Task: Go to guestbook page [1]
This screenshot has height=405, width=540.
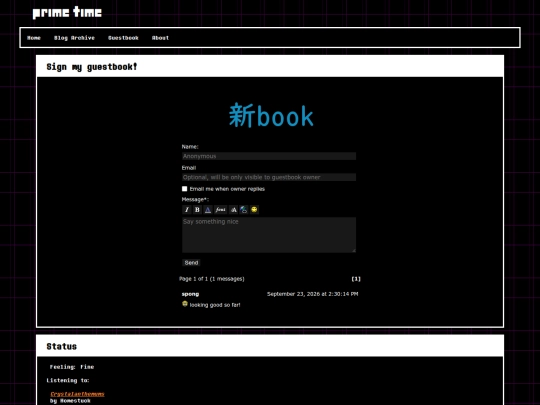Action: pos(356,279)
